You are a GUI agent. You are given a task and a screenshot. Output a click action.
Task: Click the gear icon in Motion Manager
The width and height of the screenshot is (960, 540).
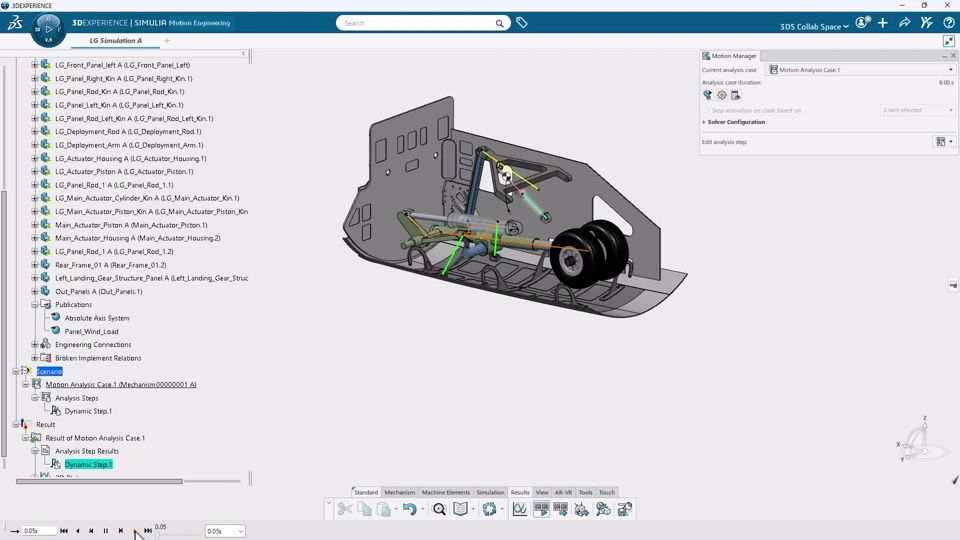721,96
